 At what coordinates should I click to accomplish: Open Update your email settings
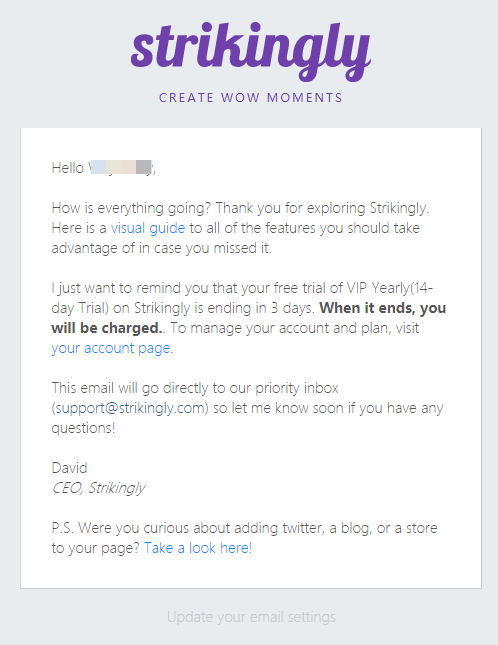(x=251, y=617)
